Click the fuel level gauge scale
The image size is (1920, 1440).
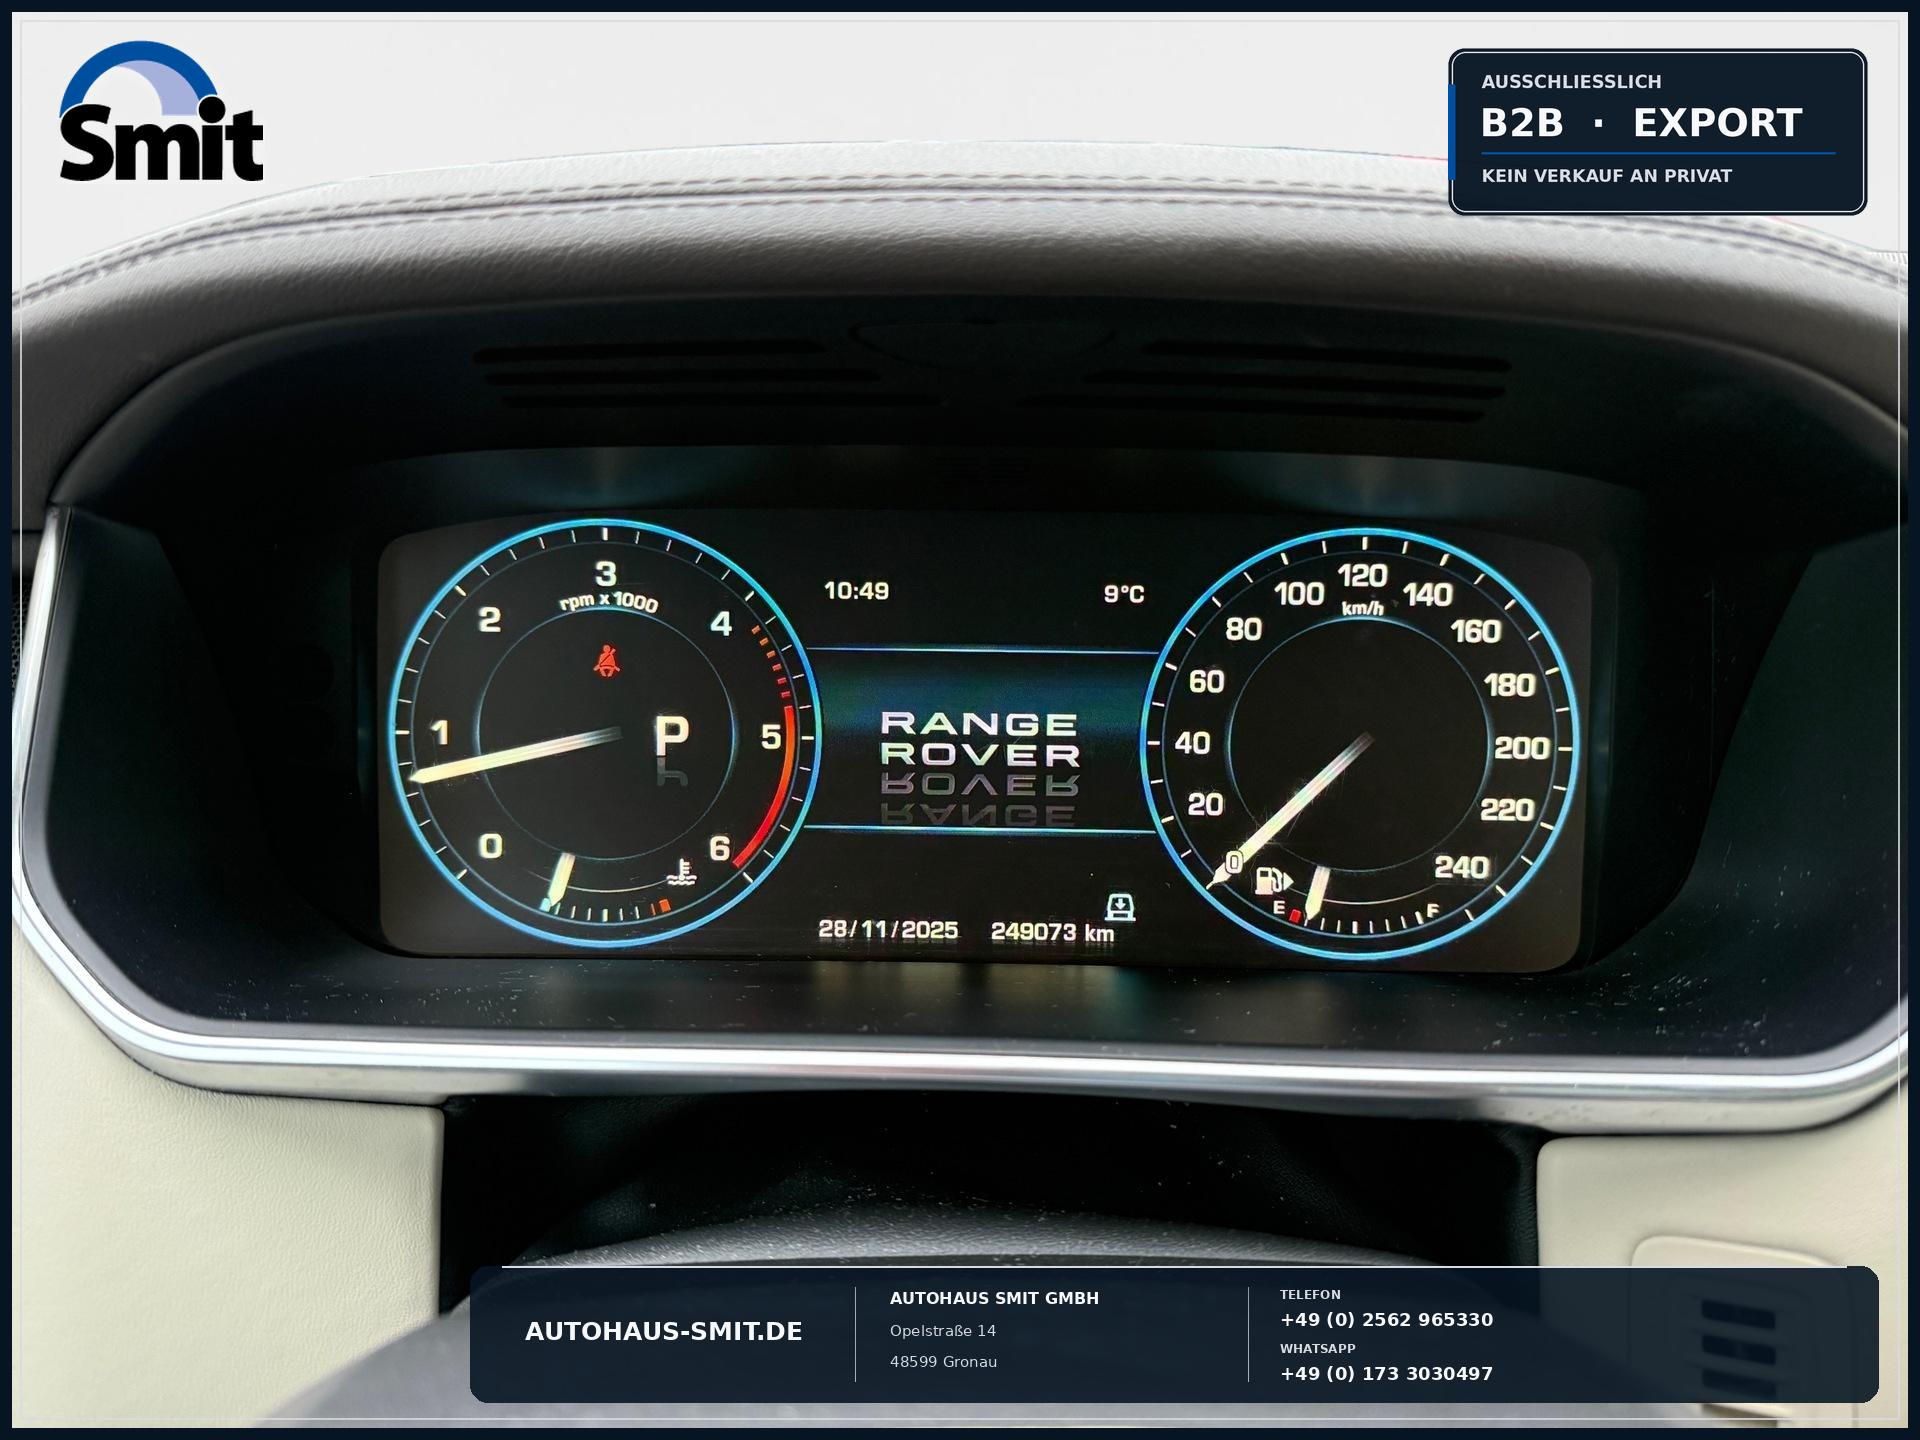coord(1362,920)
